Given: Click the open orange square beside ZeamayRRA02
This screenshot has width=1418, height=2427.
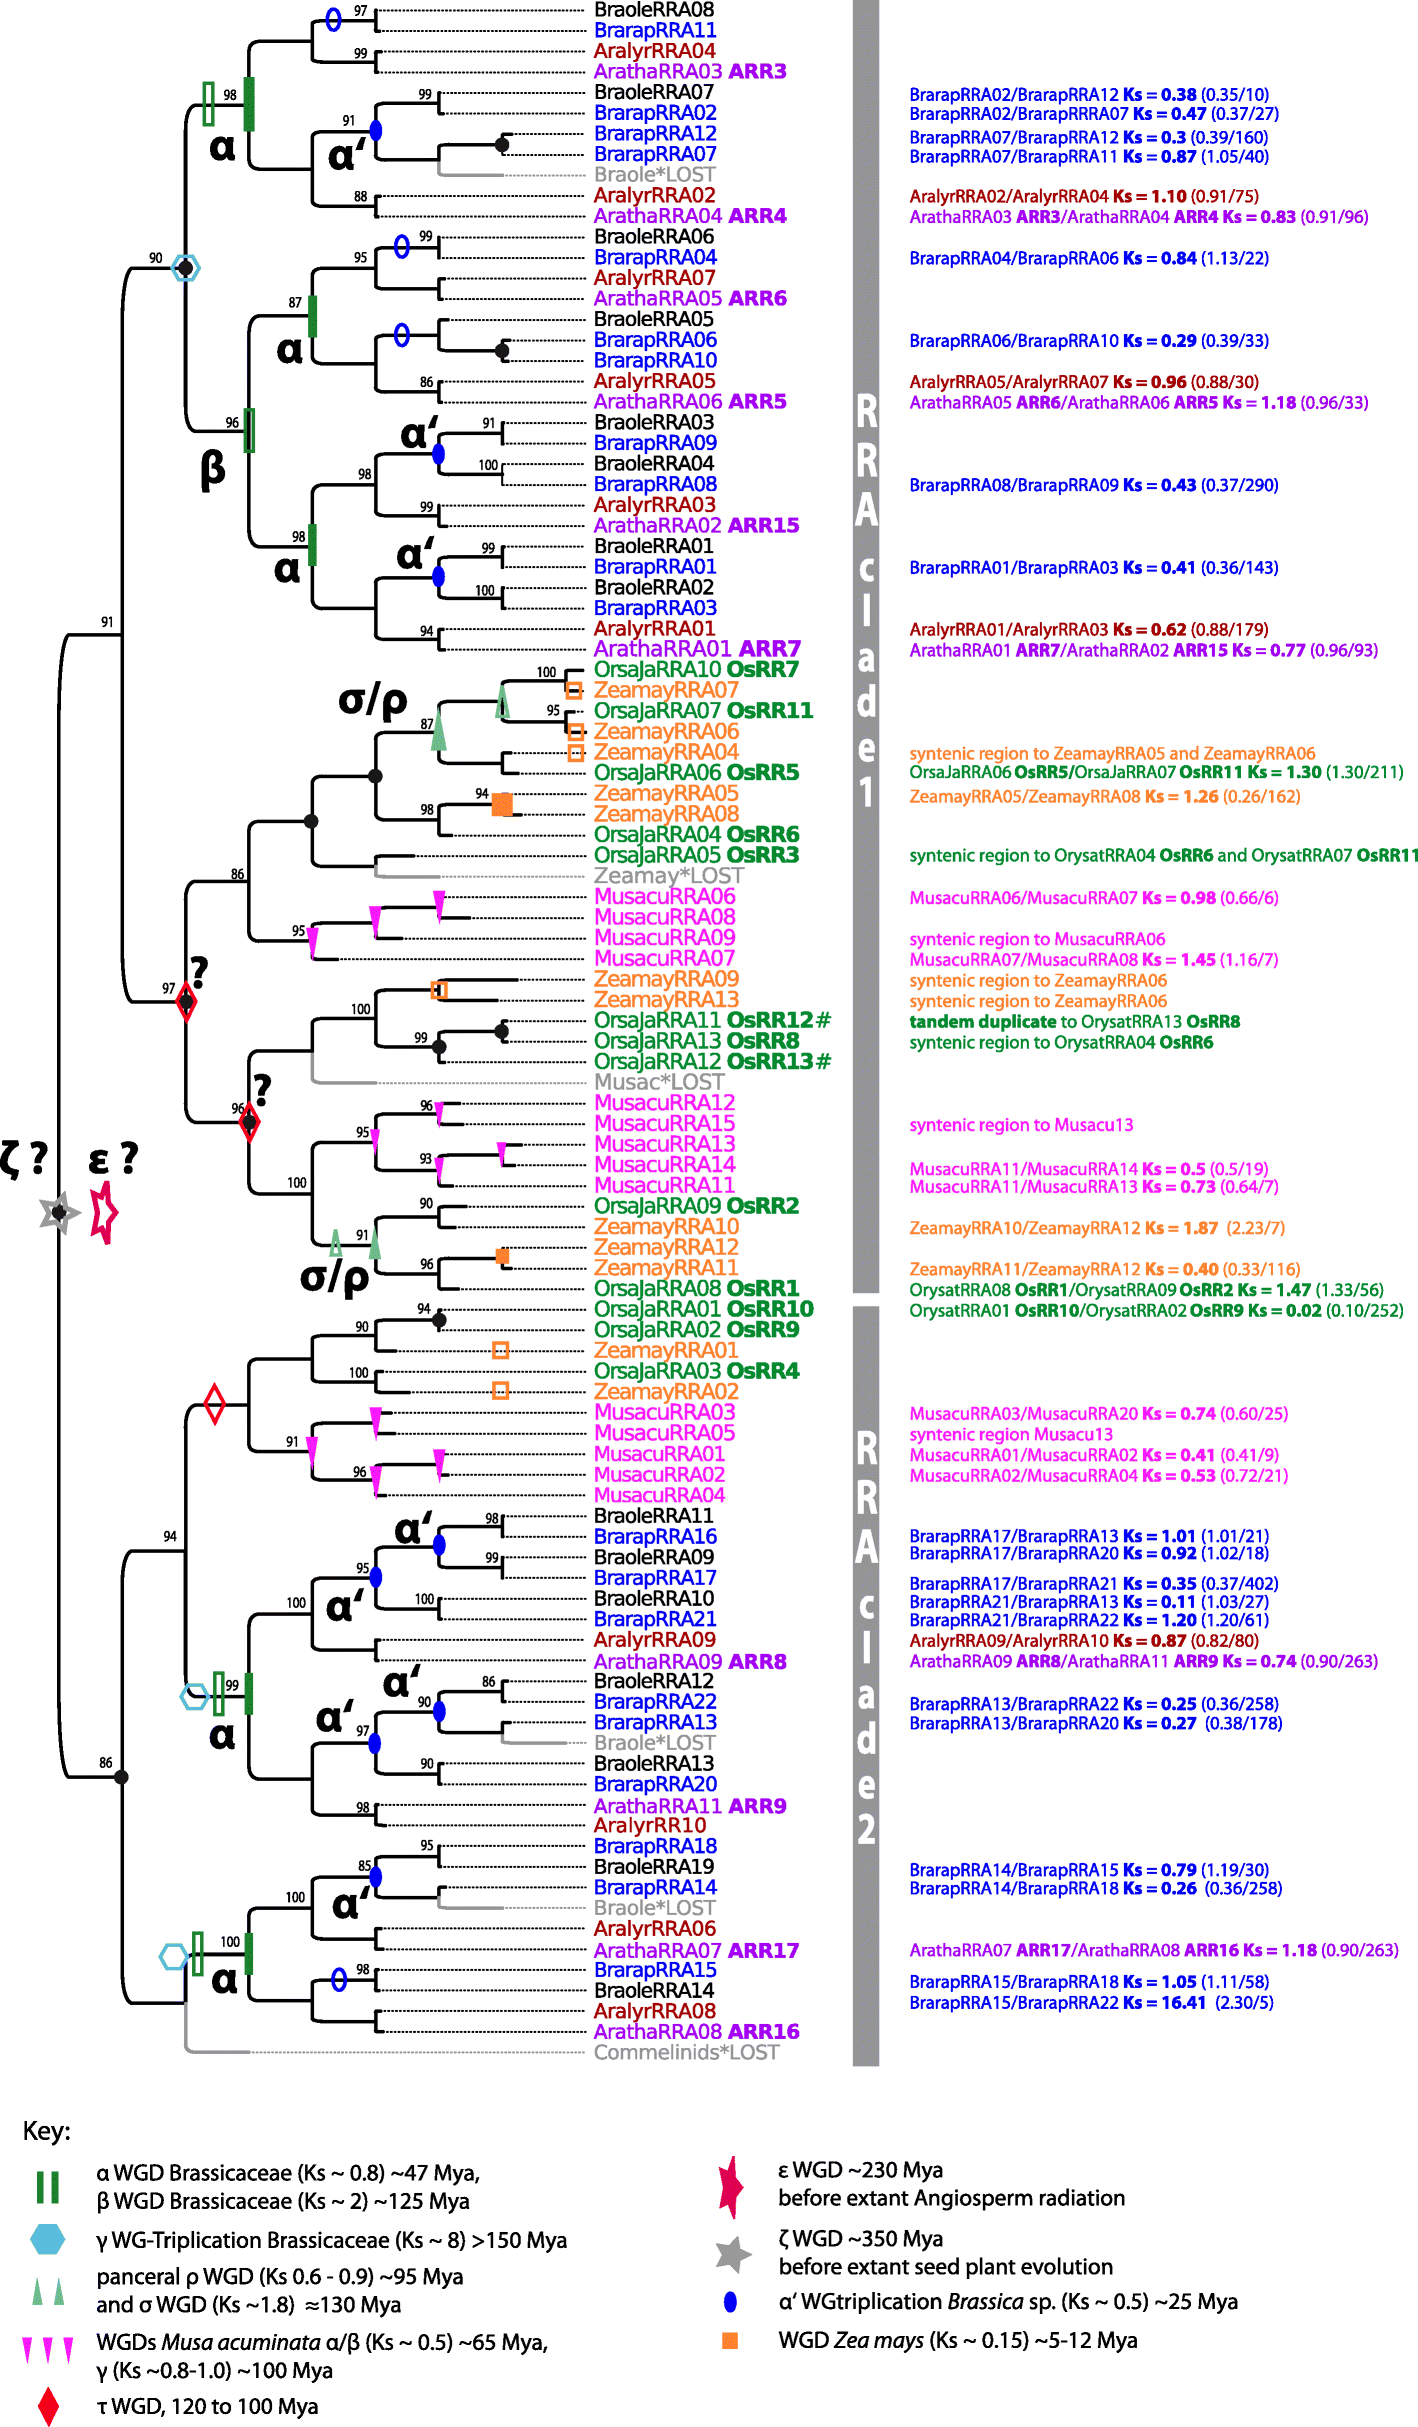Looking at the screenshot, I should pos(501,1390).
